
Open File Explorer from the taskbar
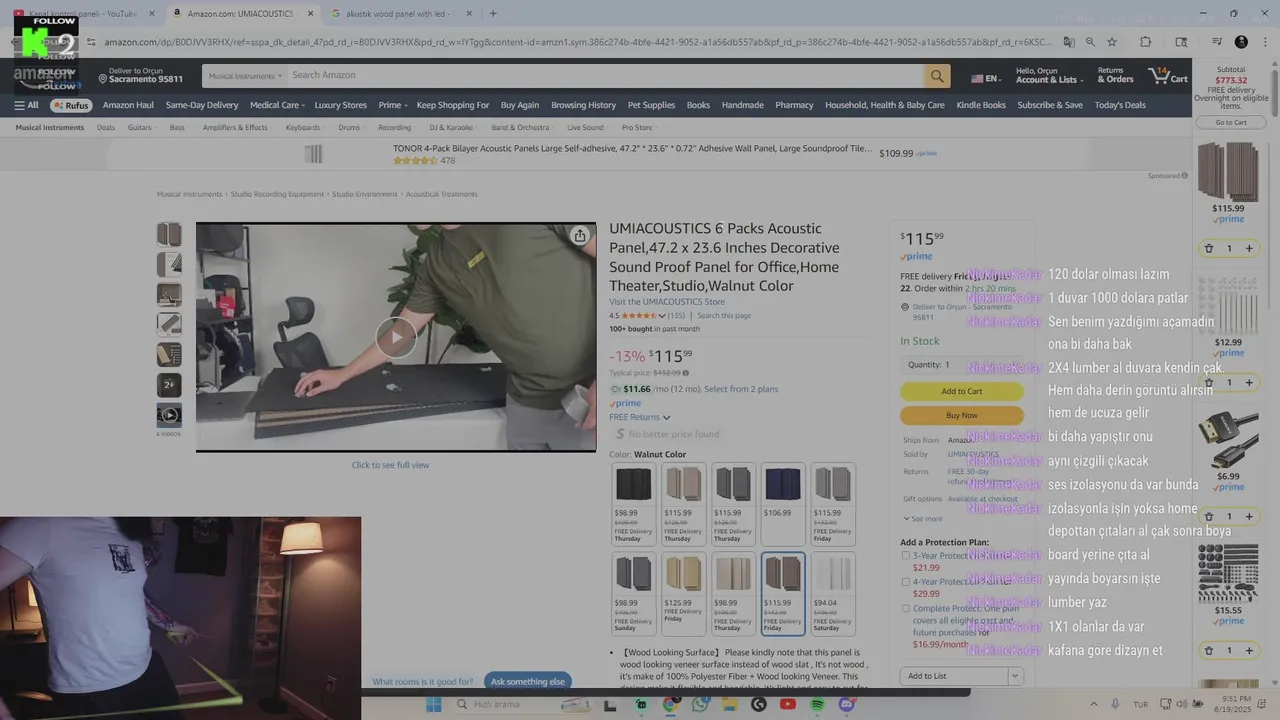[729, 705]
